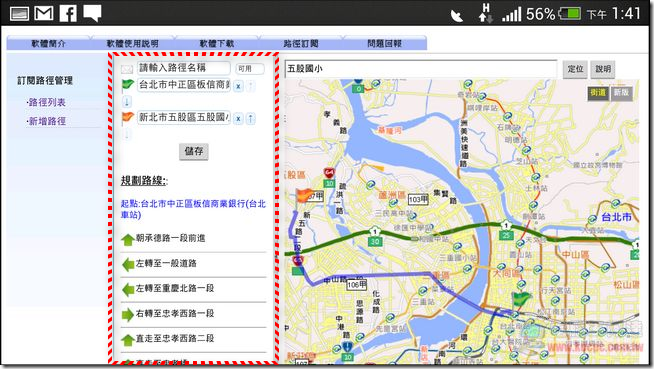Open the 軟體使用說明 tab
Screen dimensions: 654x369
(x=133, y=43)
